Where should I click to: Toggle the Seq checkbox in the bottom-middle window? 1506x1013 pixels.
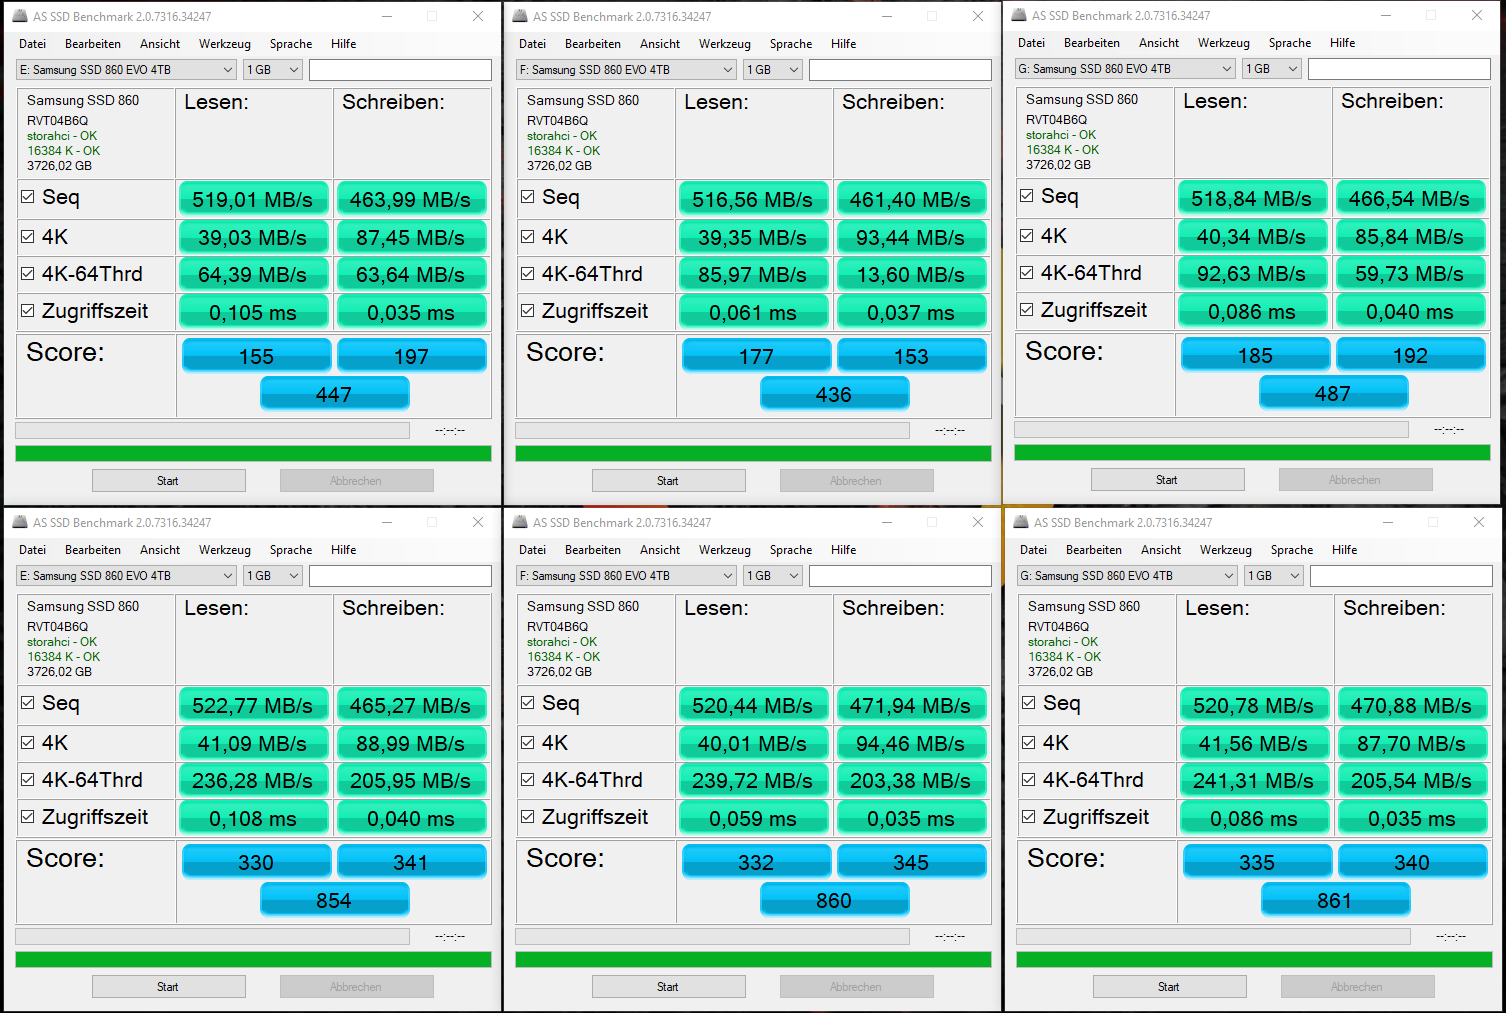pos(527,703)
